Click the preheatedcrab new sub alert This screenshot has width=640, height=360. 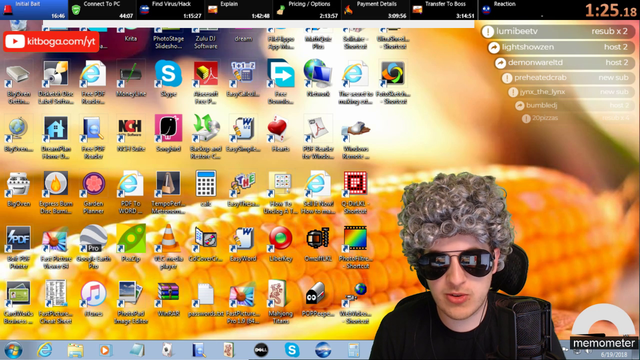[x=568, y=78]
